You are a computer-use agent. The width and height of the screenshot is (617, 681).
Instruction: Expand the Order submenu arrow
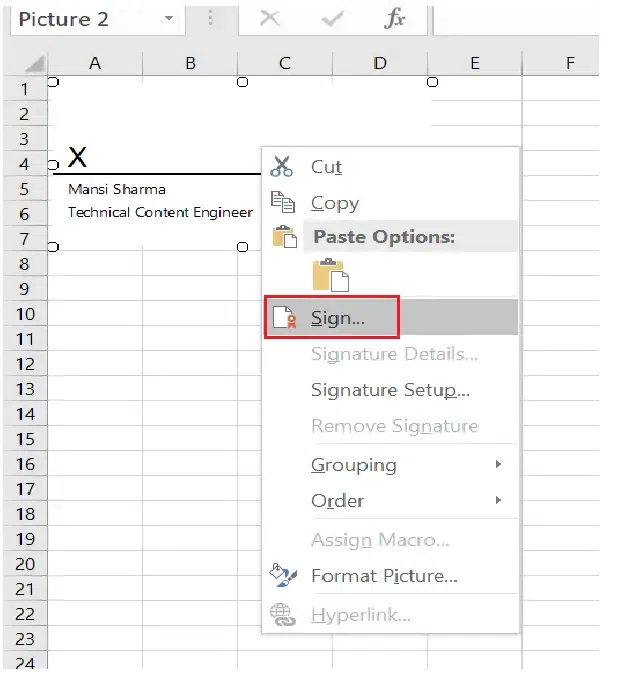point(498,500)
